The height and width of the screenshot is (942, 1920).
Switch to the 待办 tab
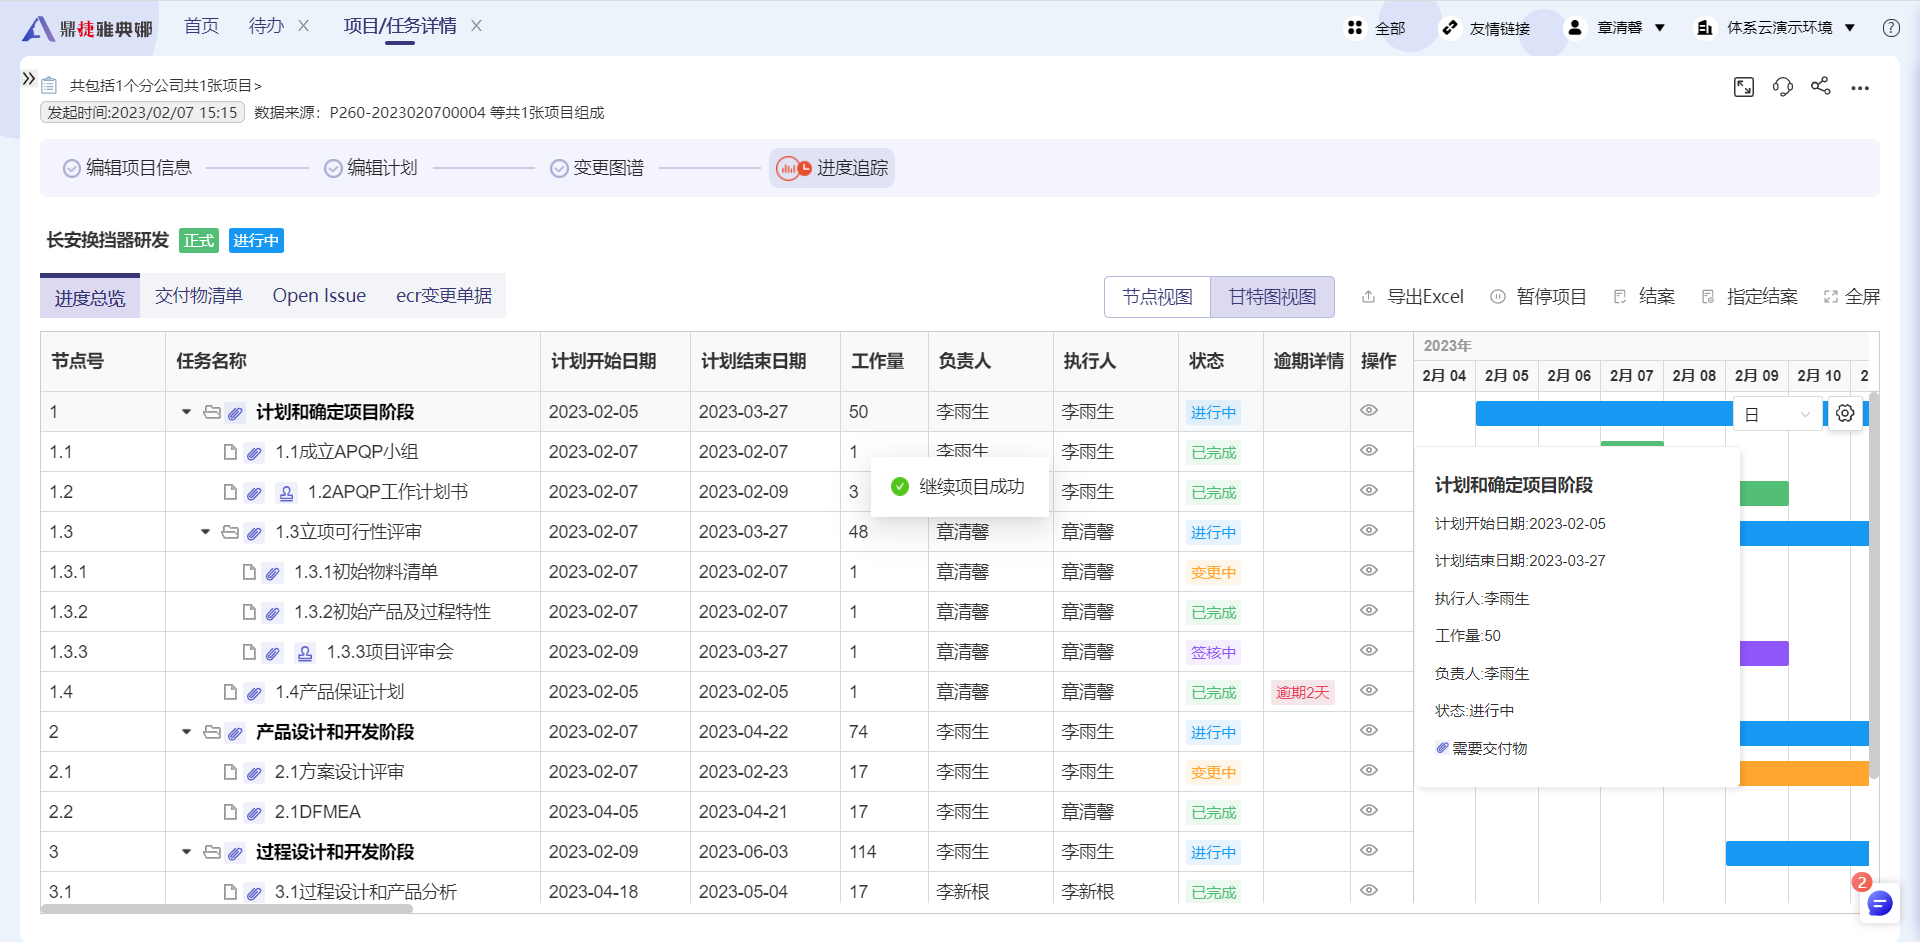266,26
